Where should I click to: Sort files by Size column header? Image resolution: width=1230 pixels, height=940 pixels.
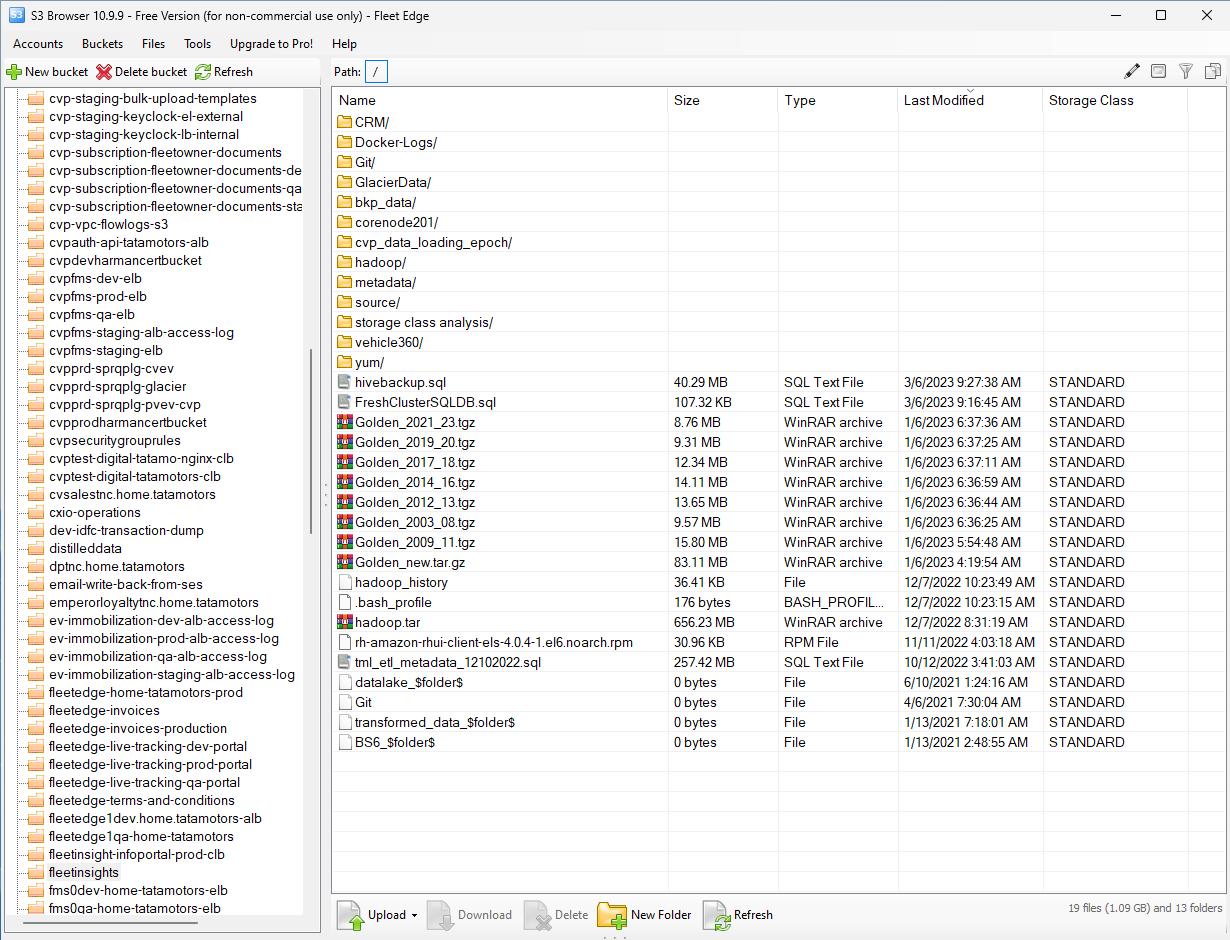687,100
